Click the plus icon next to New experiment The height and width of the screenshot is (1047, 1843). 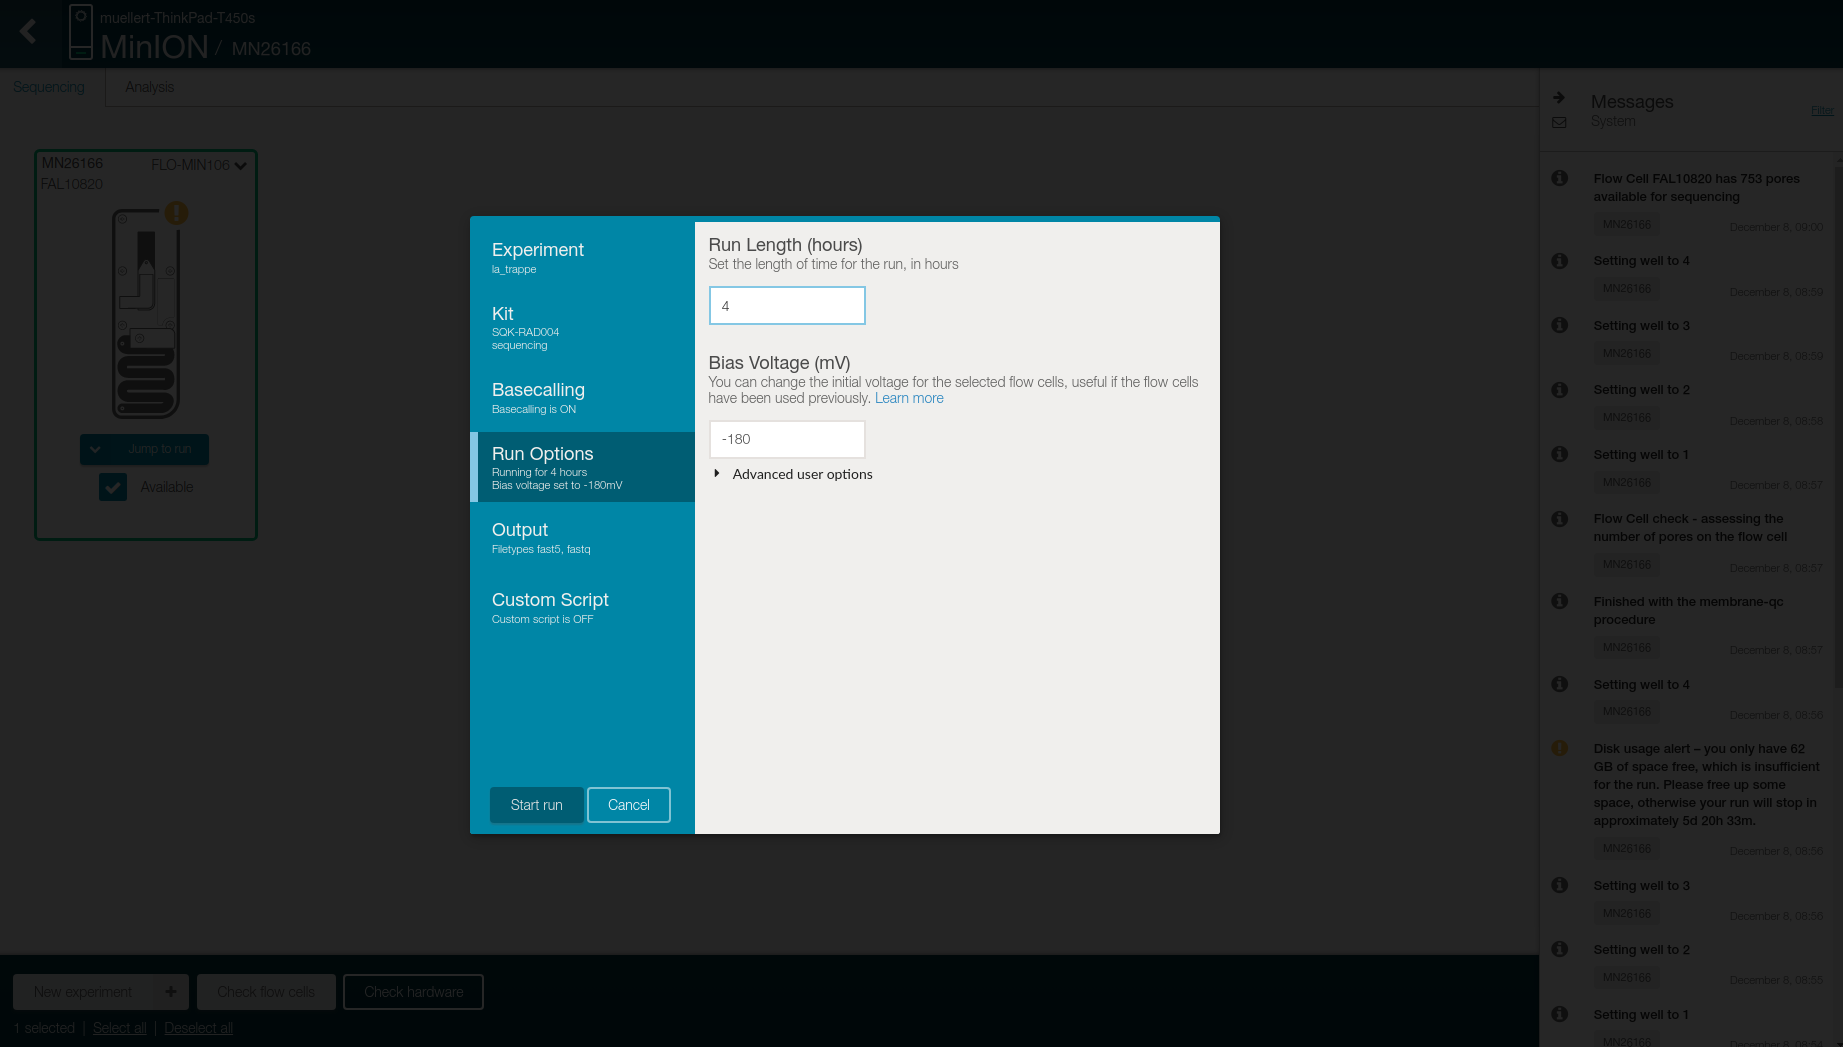[x=171, y=992]
